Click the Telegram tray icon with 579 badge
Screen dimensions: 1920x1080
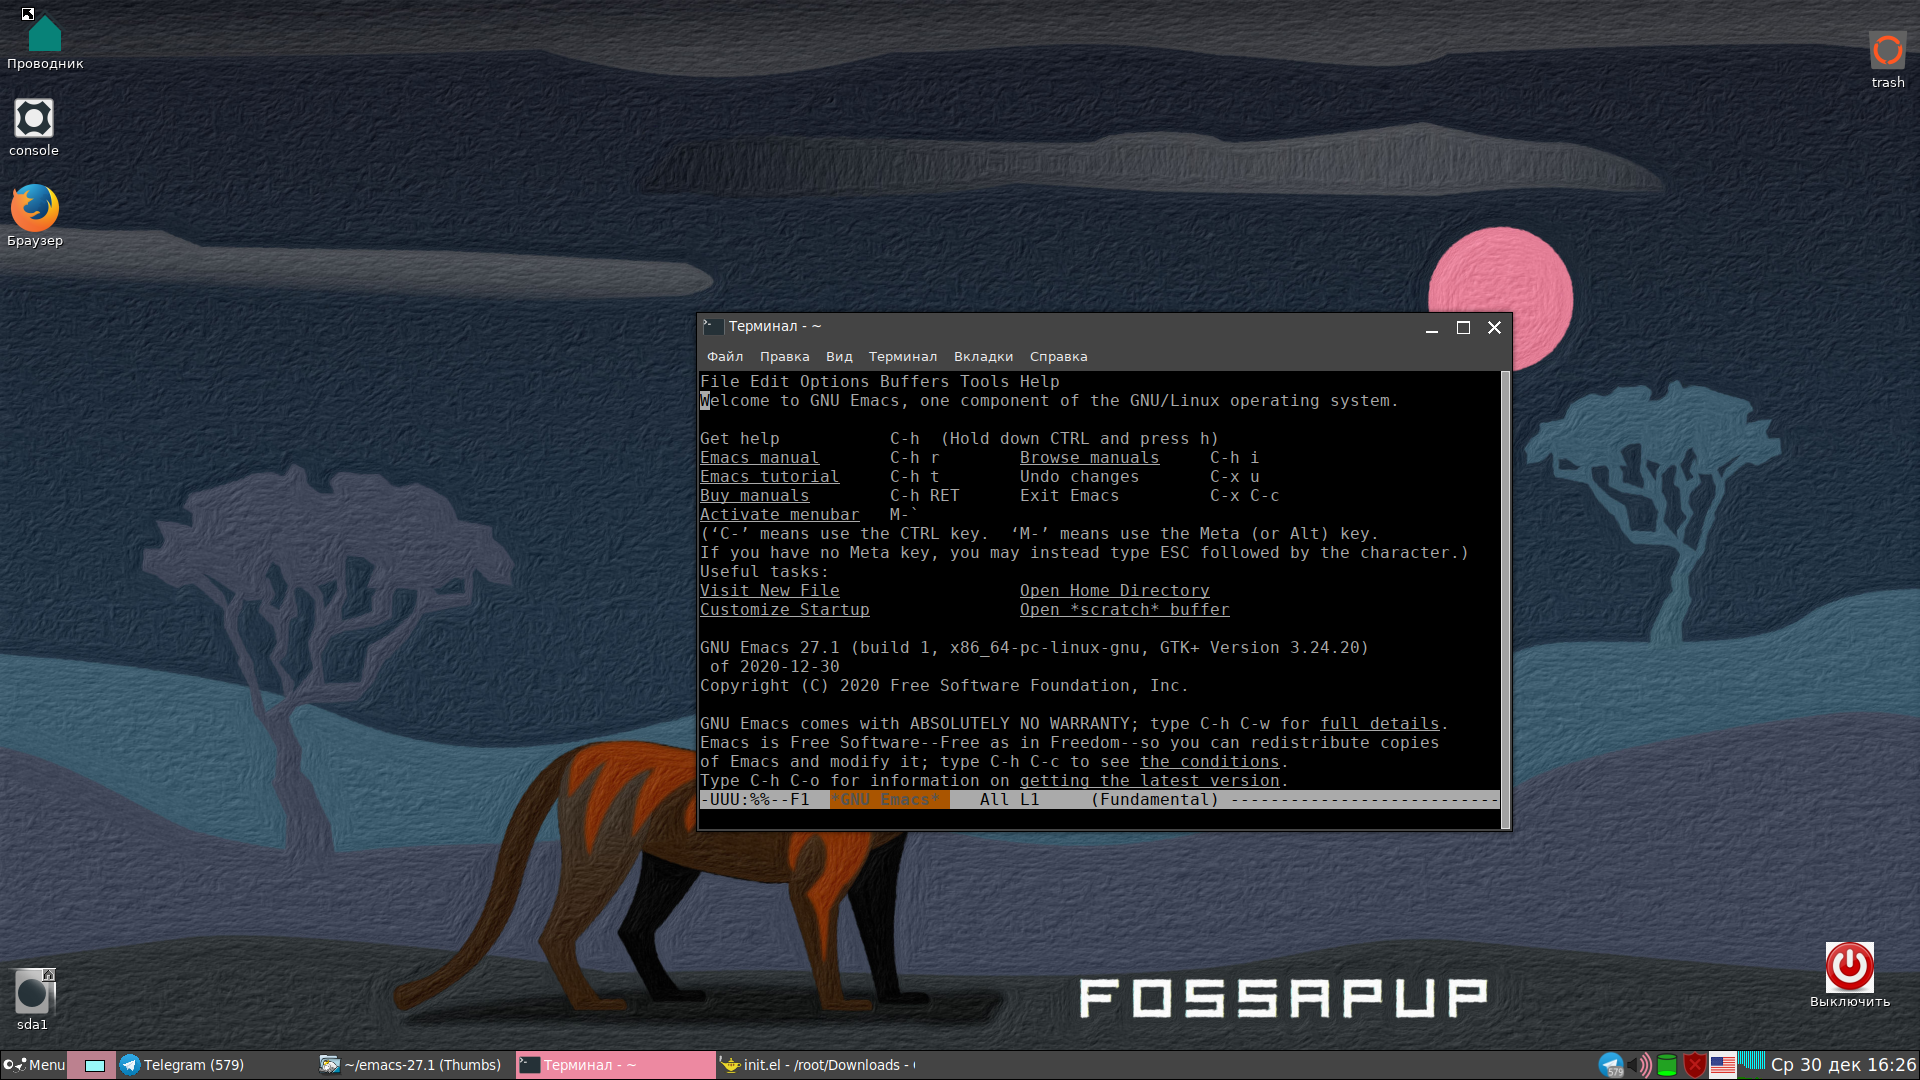click(1610, 1065)
